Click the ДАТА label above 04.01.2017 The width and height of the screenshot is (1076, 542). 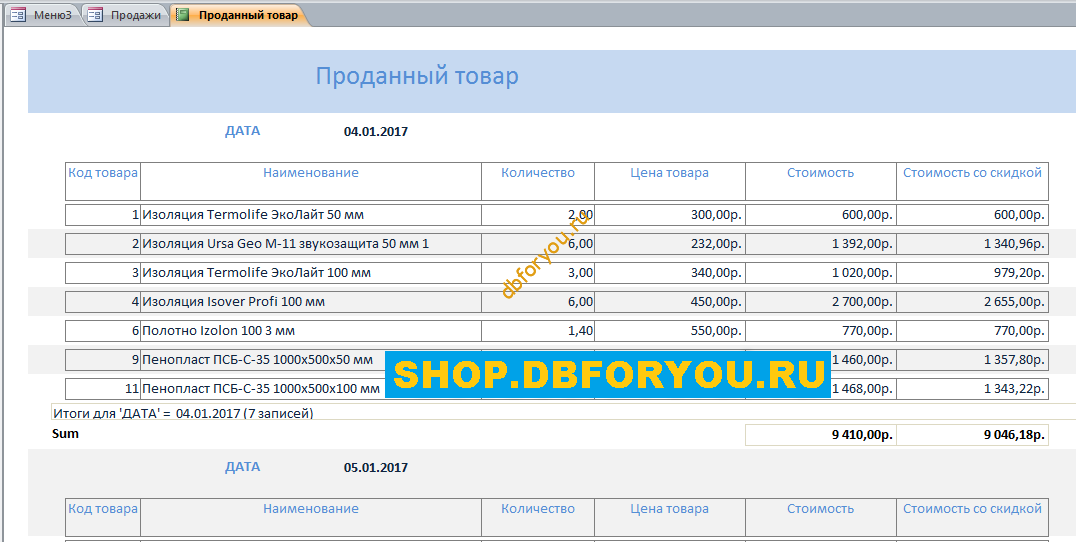242,131
